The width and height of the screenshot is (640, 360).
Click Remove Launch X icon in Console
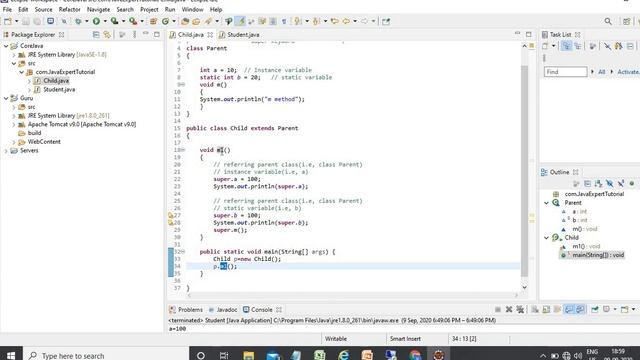tap(509, 309)
